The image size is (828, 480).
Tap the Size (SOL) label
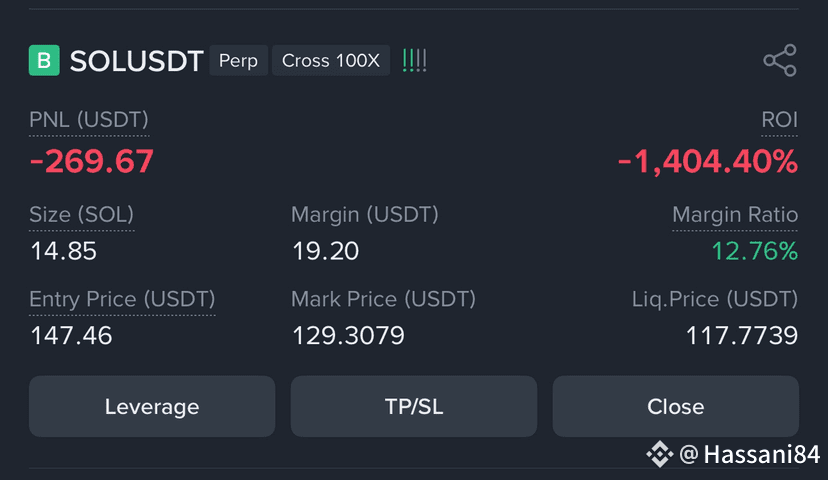coord(82,215)
